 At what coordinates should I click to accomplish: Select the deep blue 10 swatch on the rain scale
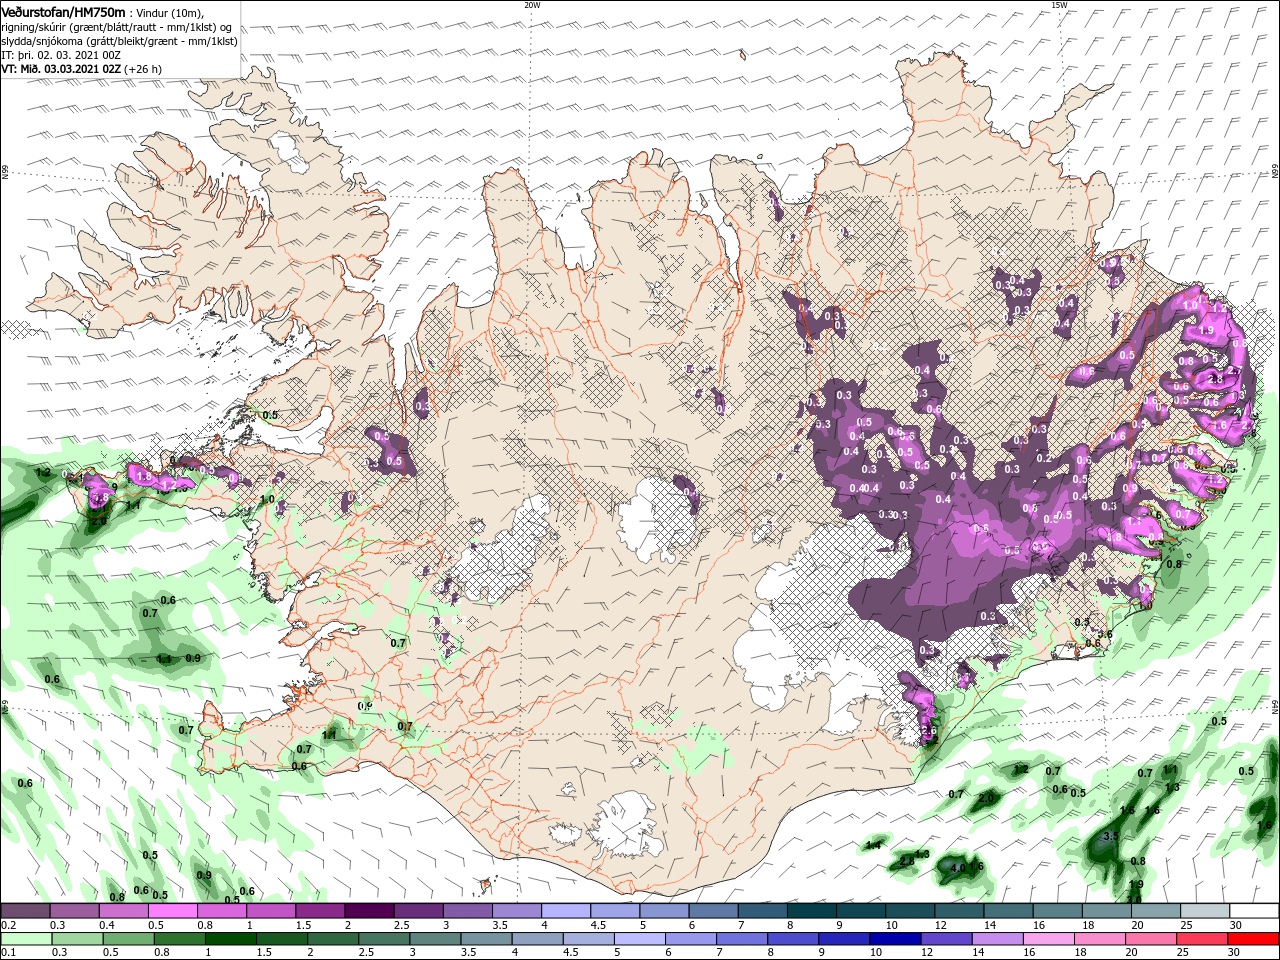point(896,939)
